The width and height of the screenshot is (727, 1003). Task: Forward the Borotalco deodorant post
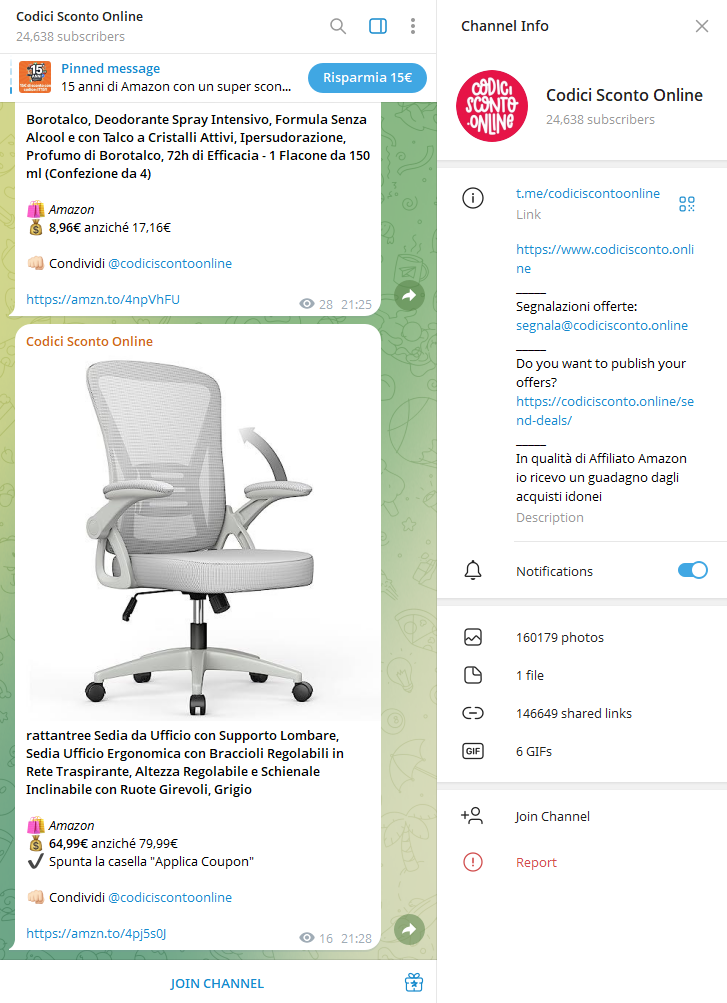point(409,296)
